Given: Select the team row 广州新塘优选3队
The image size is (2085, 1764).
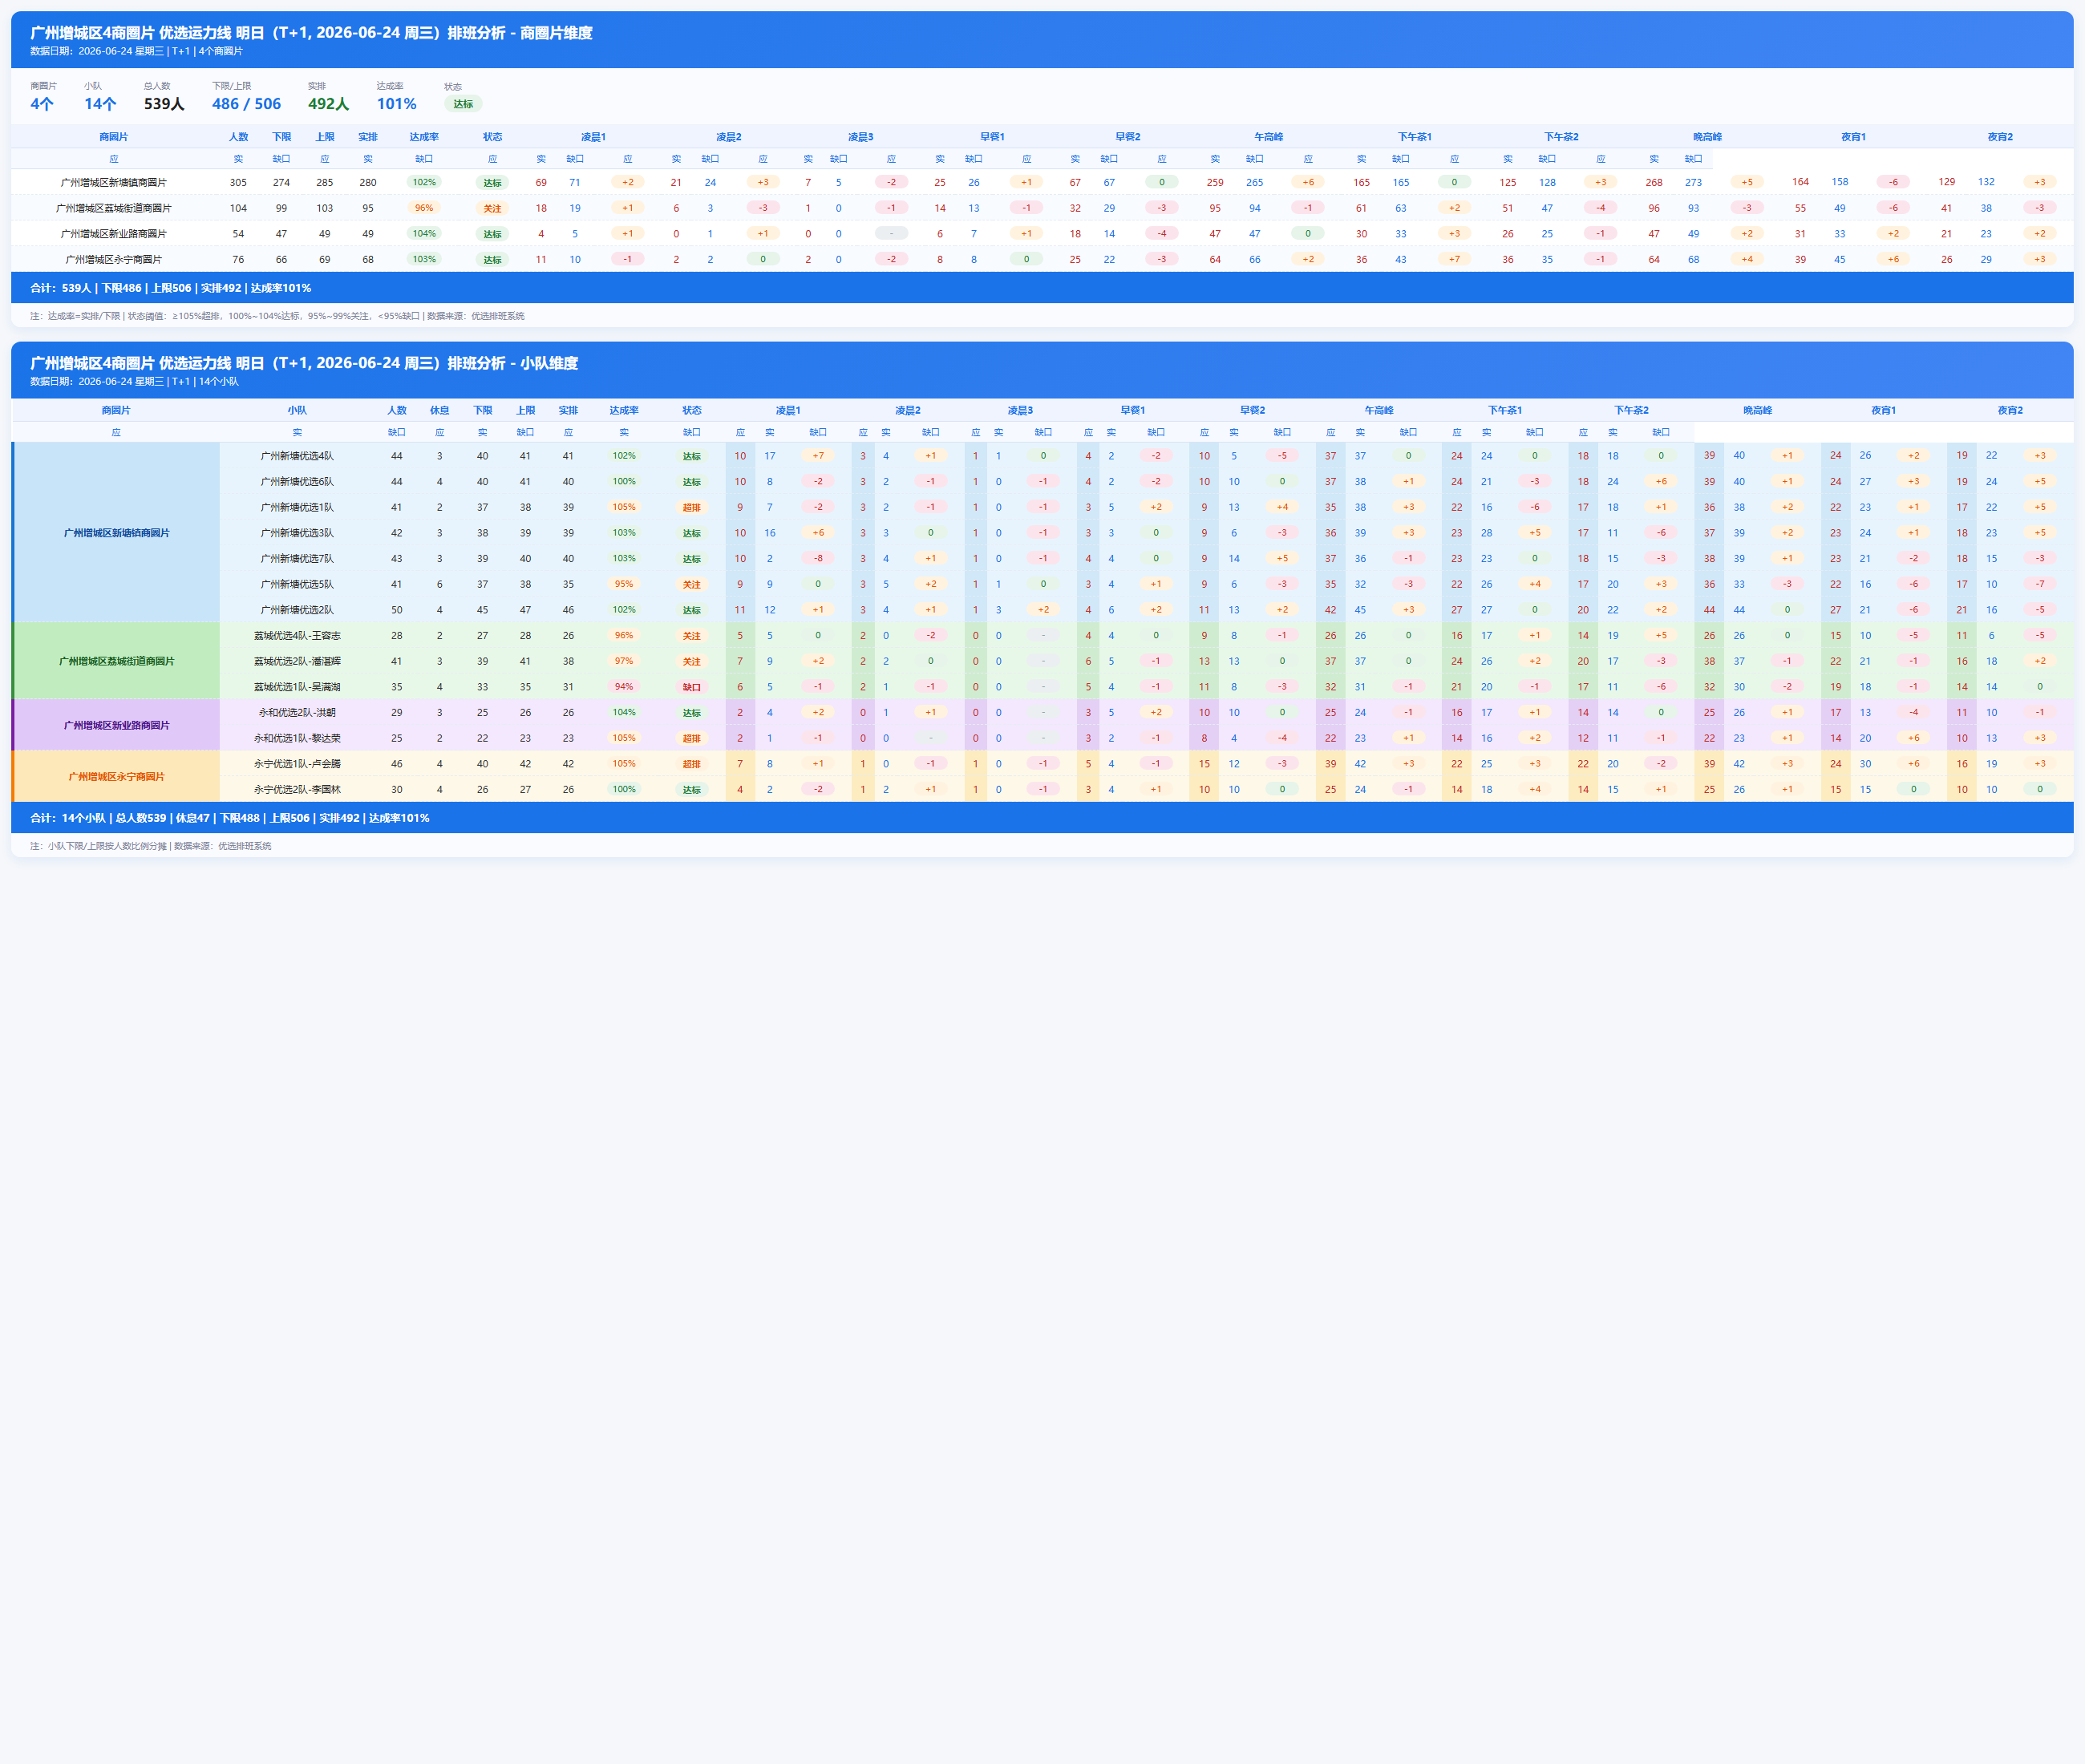Looking at the screenshot, I should coord(1146,533).
